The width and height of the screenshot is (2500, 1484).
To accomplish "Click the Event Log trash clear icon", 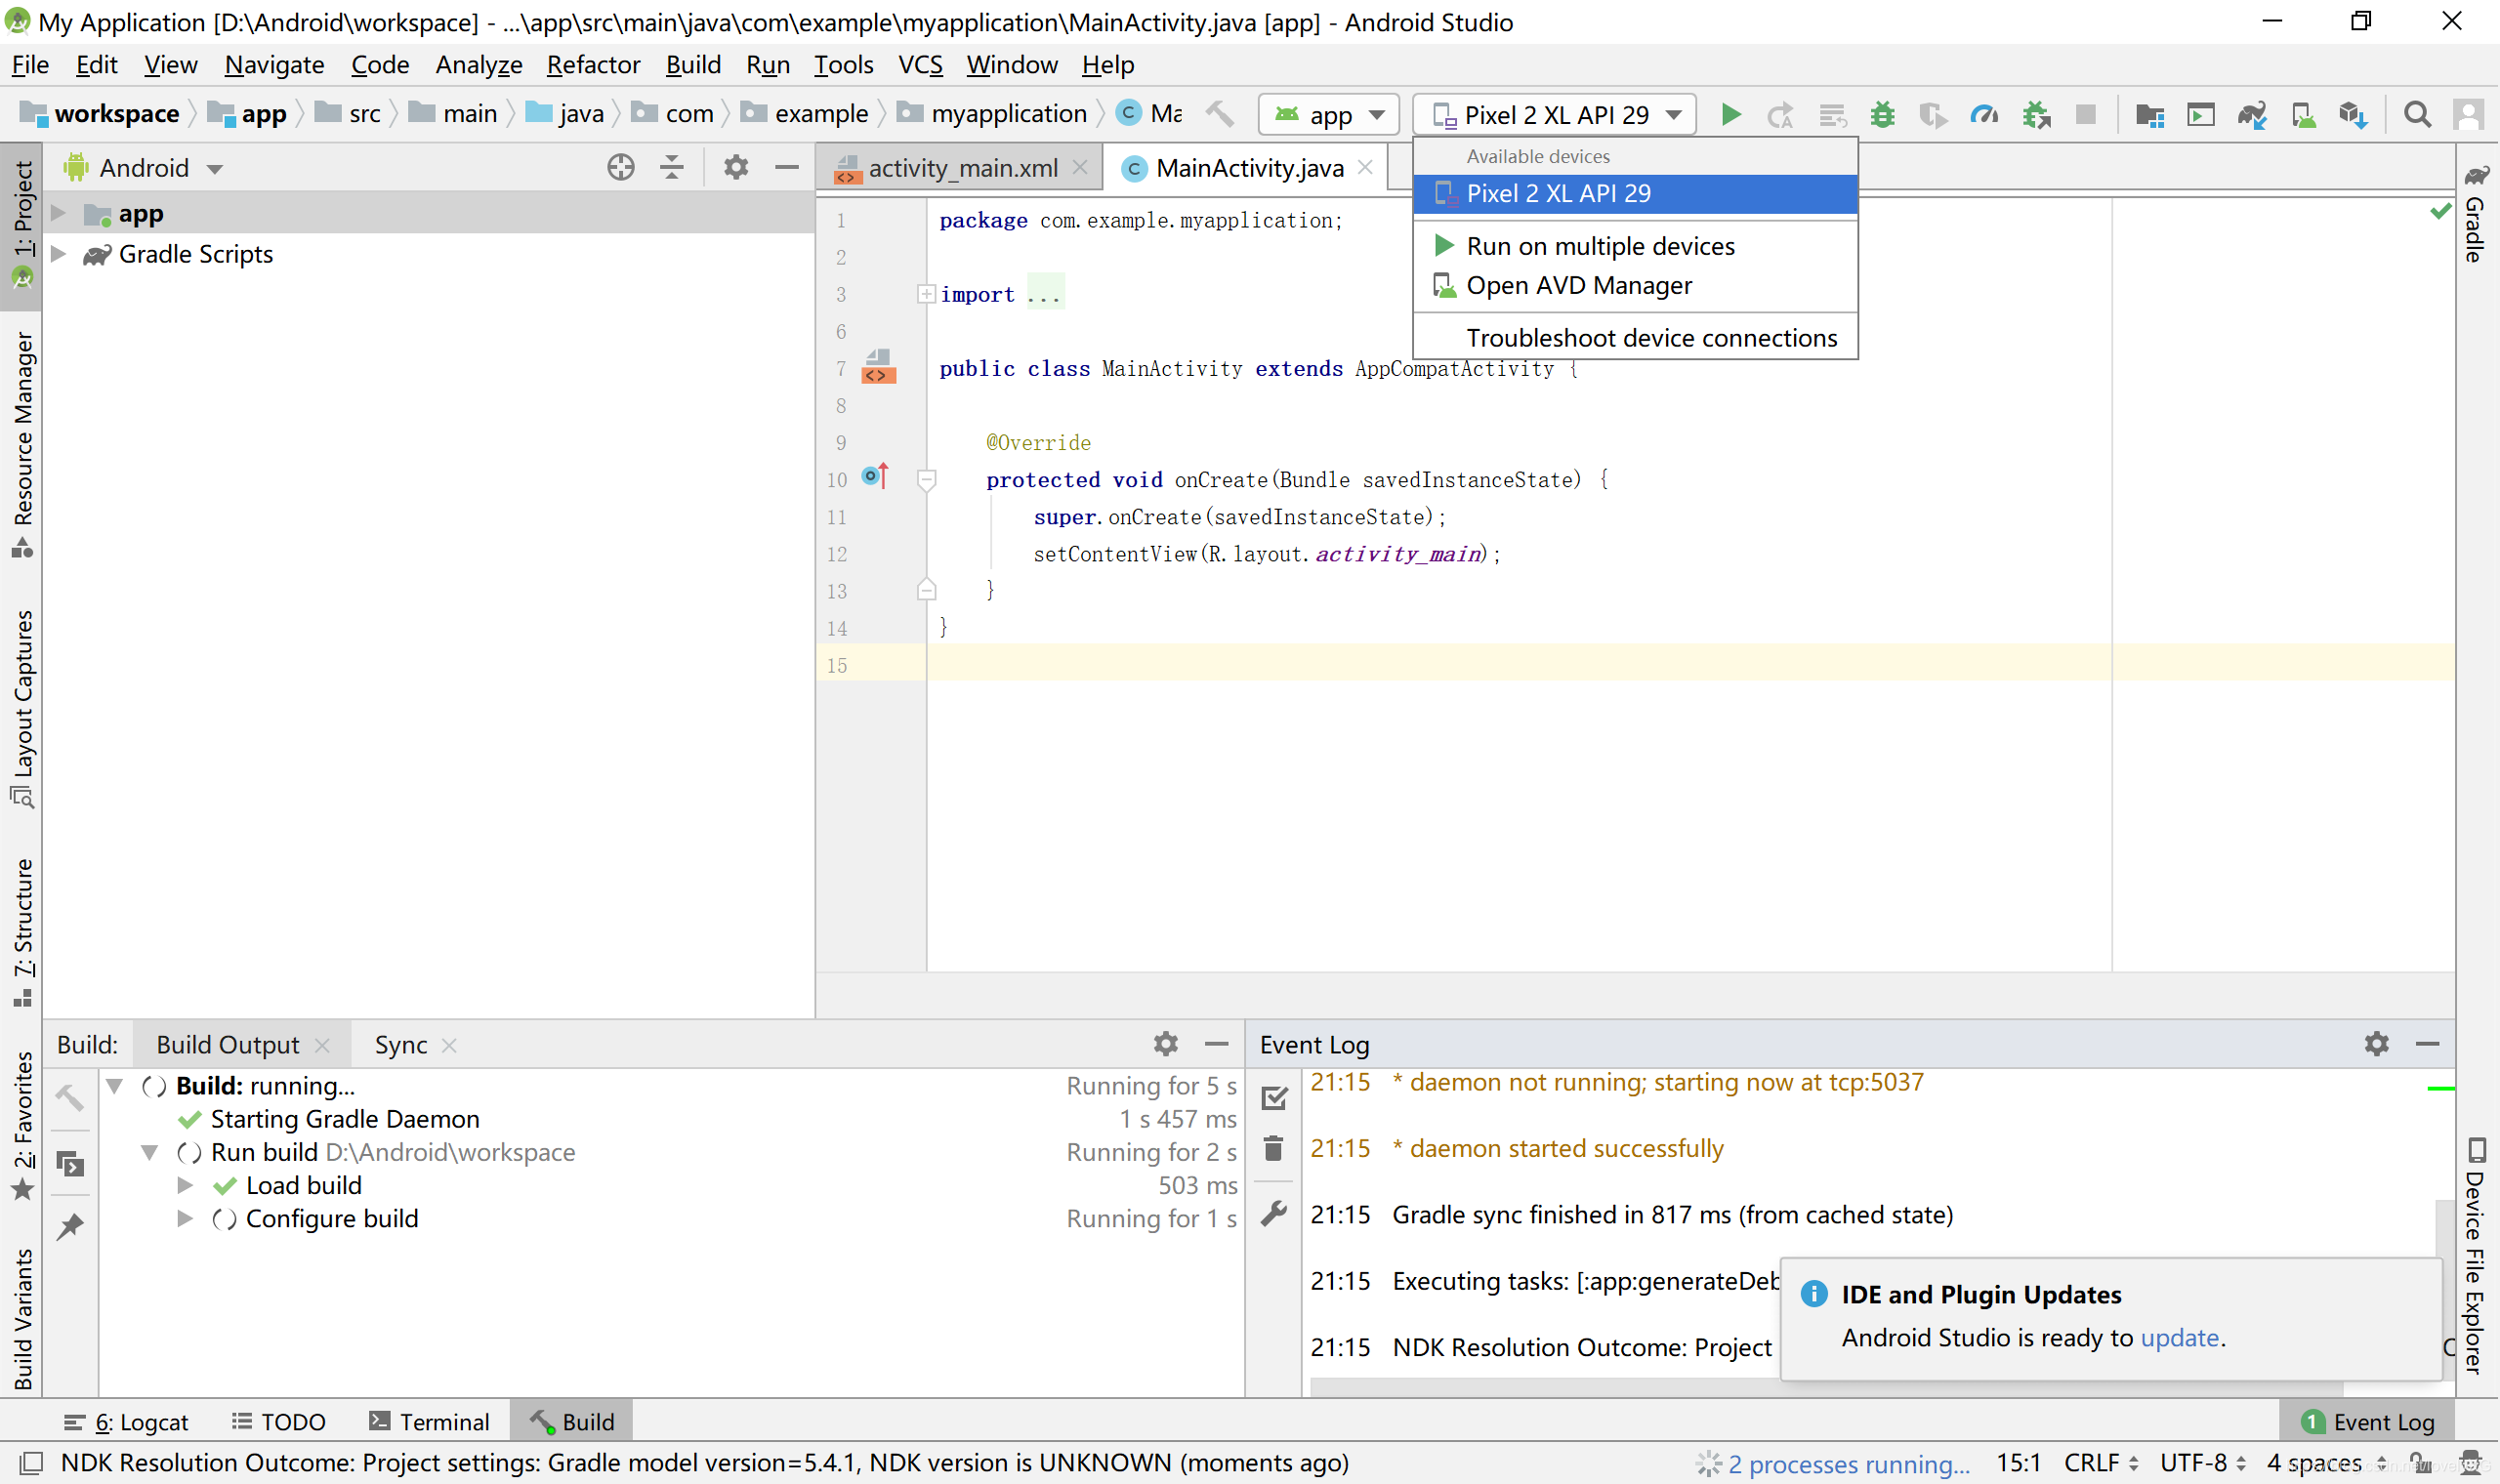I will pyautogui.click(x=1273, y=1148).
